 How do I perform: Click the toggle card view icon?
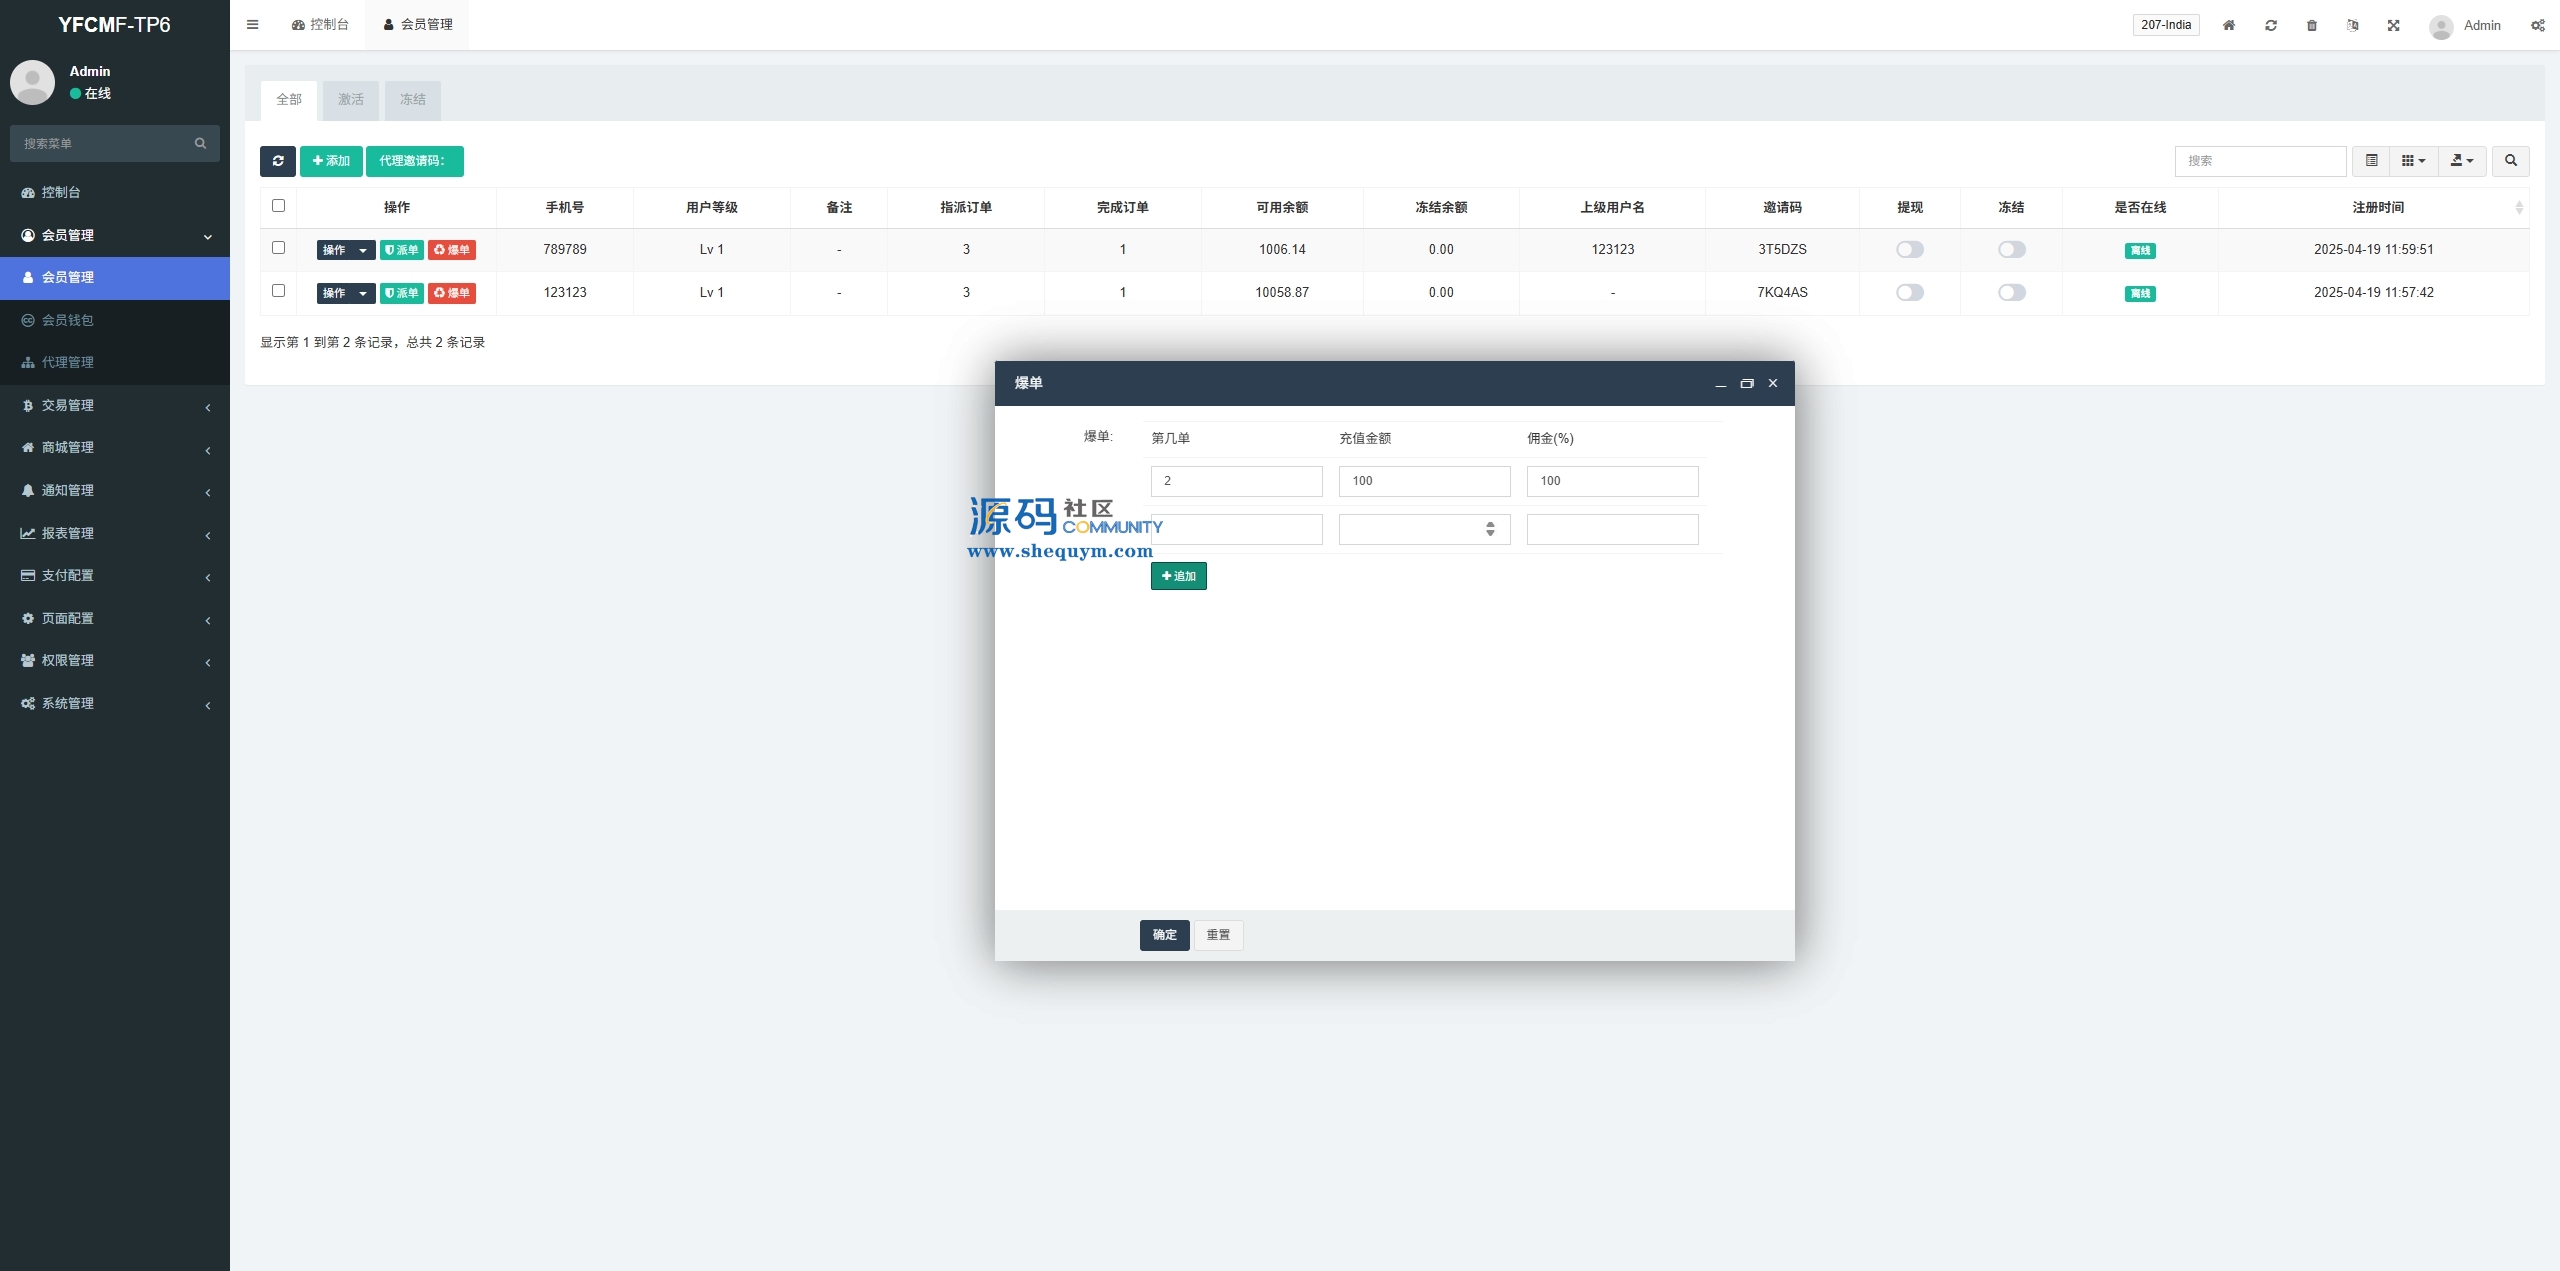tap(2371, 161)
